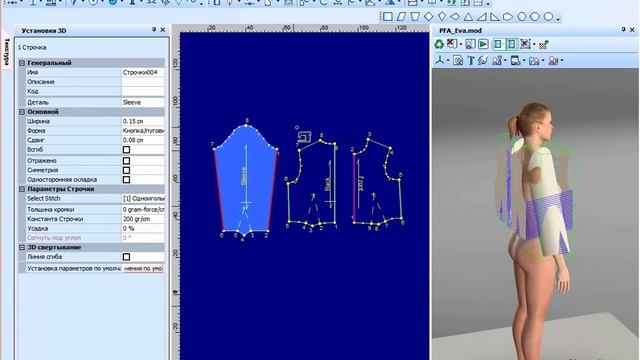Select the octagon shape tool
The width and height of the screenshot is (640, 360).
(x=535, y=16)
